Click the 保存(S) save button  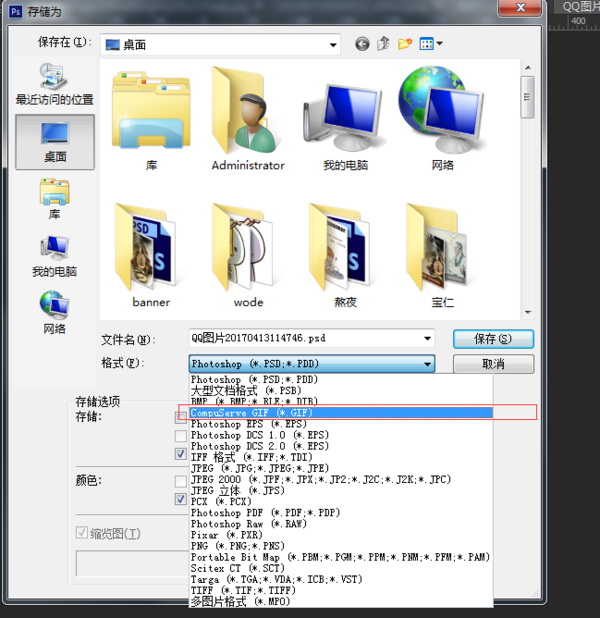pyautogui.click(x=493, y=339)
